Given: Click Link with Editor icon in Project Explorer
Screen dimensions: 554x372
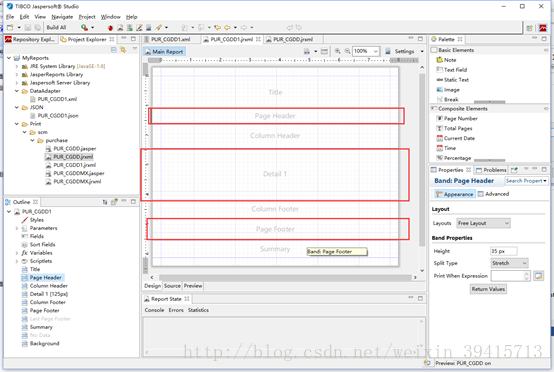Looking at the screenshot, I should pyautogui.click(x=123, y=50).
